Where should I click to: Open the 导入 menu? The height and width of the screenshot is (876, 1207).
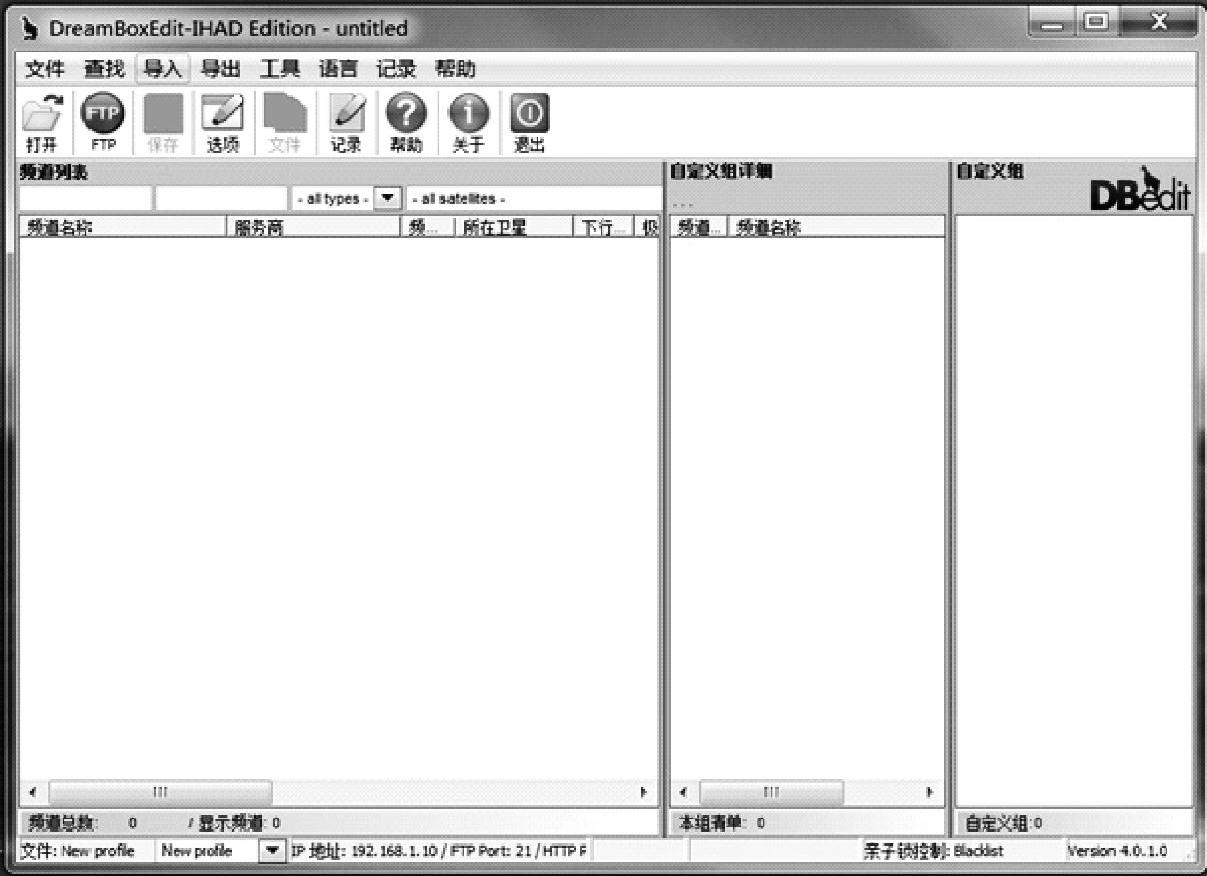point(162,69)
